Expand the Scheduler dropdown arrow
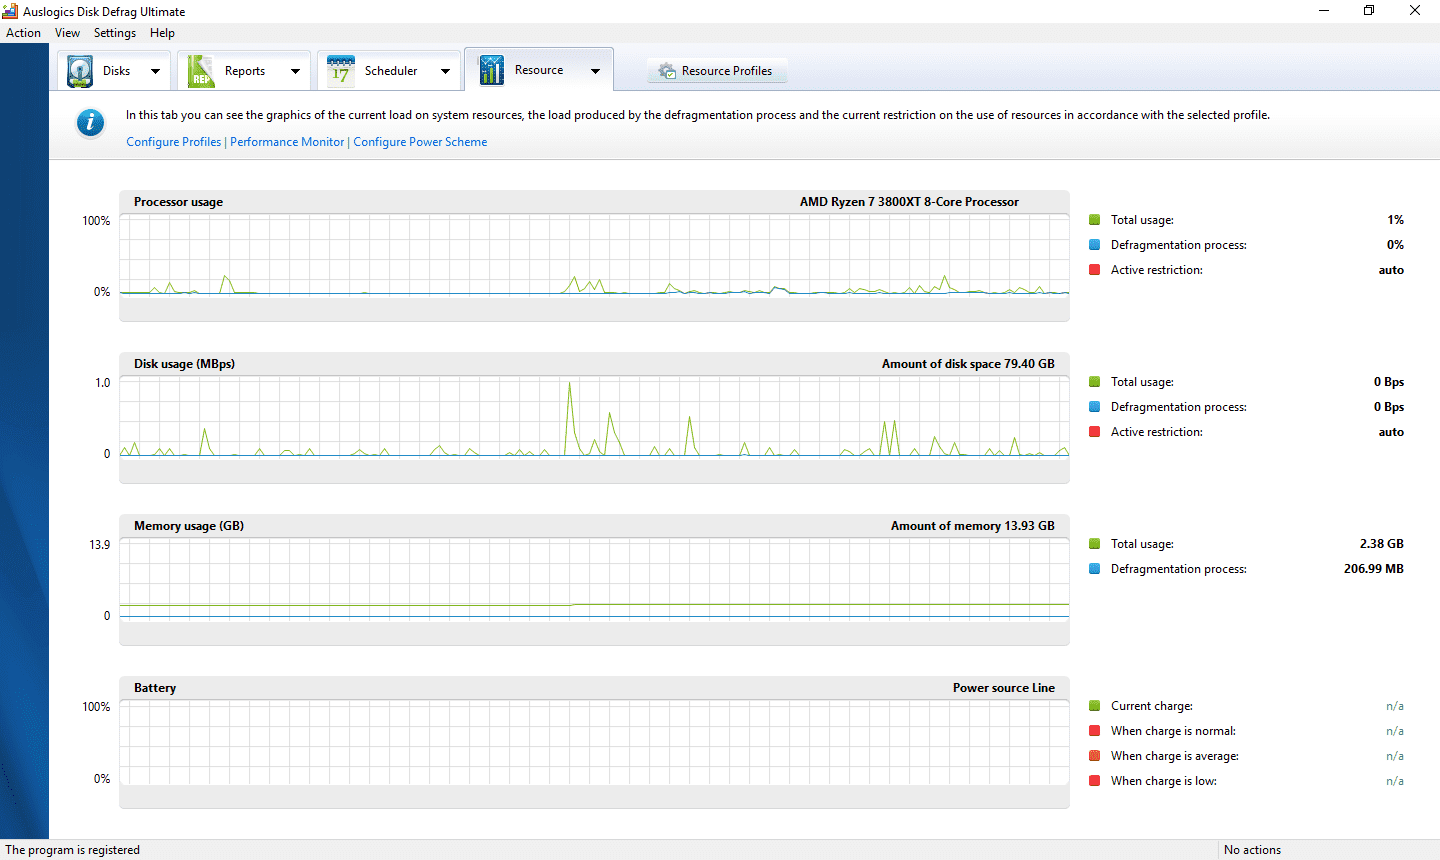 (x=445, y=71)
